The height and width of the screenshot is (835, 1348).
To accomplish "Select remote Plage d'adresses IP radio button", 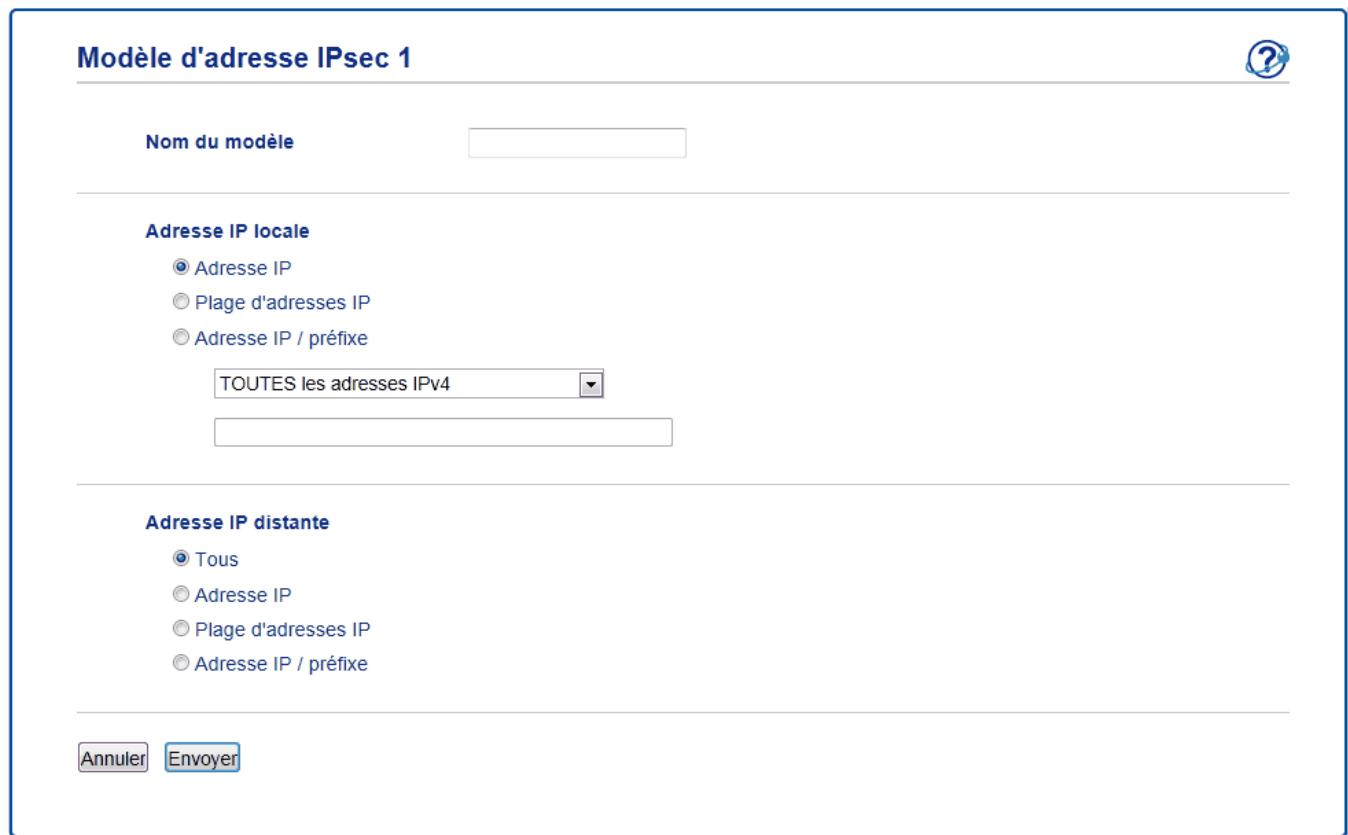I will [181, 629].
